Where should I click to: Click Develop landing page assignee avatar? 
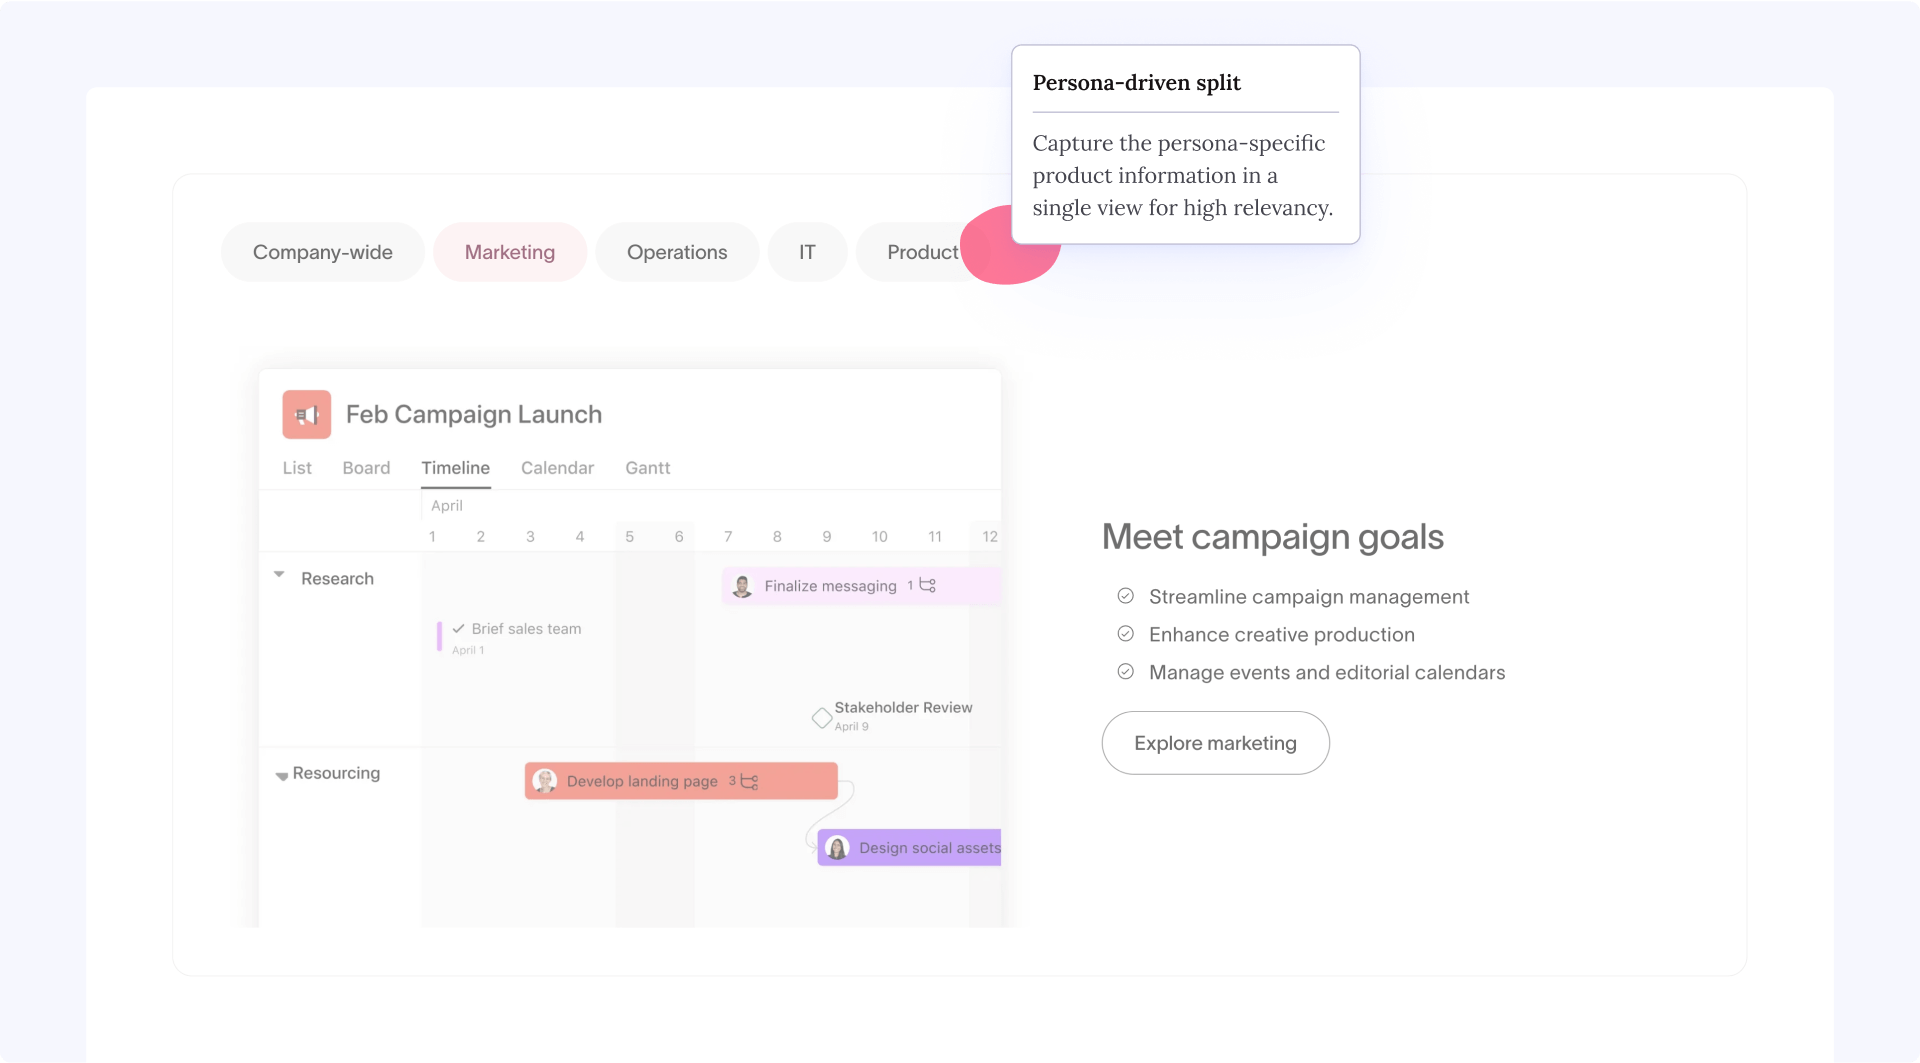tap(545, 781)
